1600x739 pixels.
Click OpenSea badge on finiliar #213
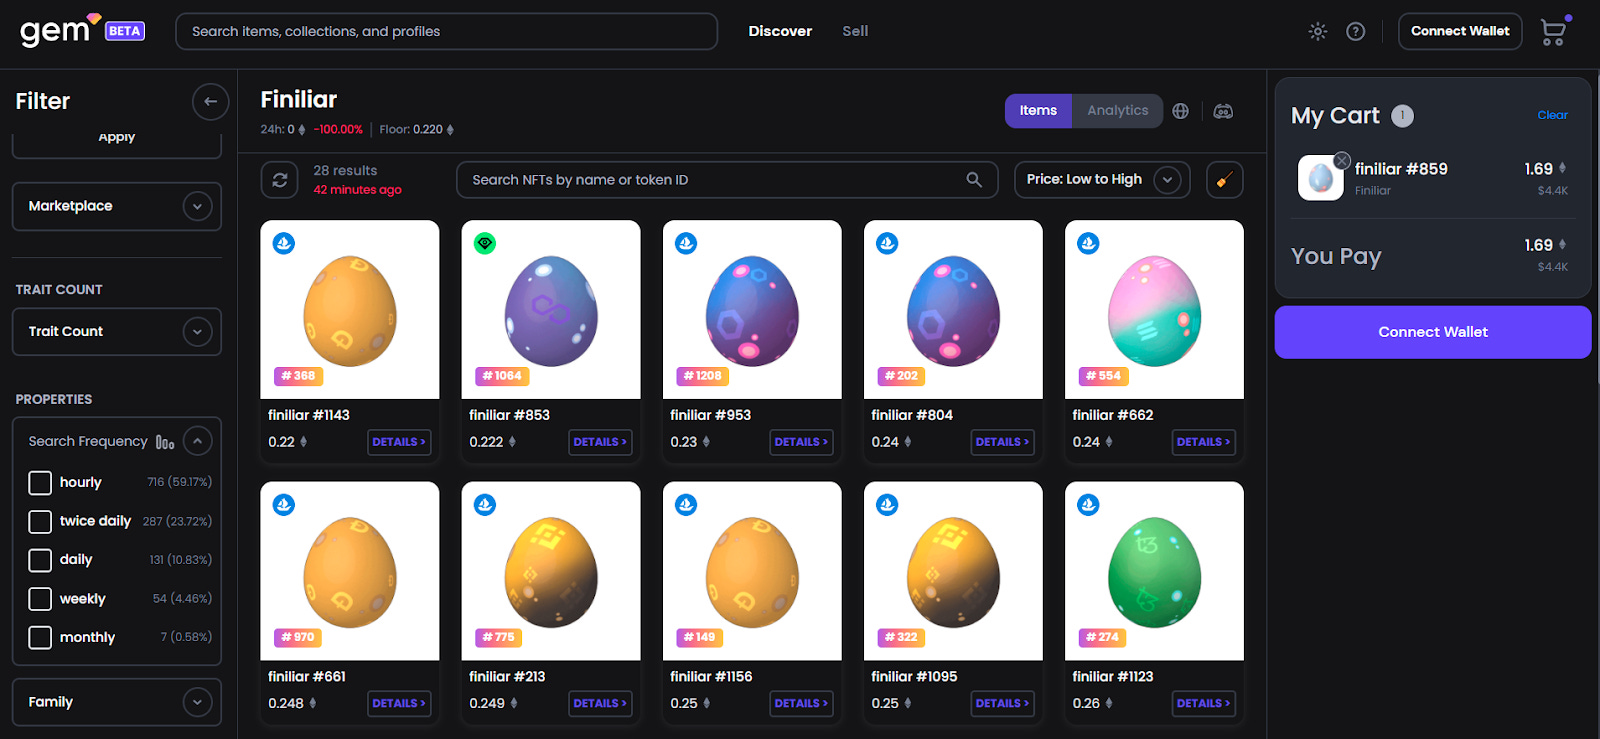pos(485,505)
